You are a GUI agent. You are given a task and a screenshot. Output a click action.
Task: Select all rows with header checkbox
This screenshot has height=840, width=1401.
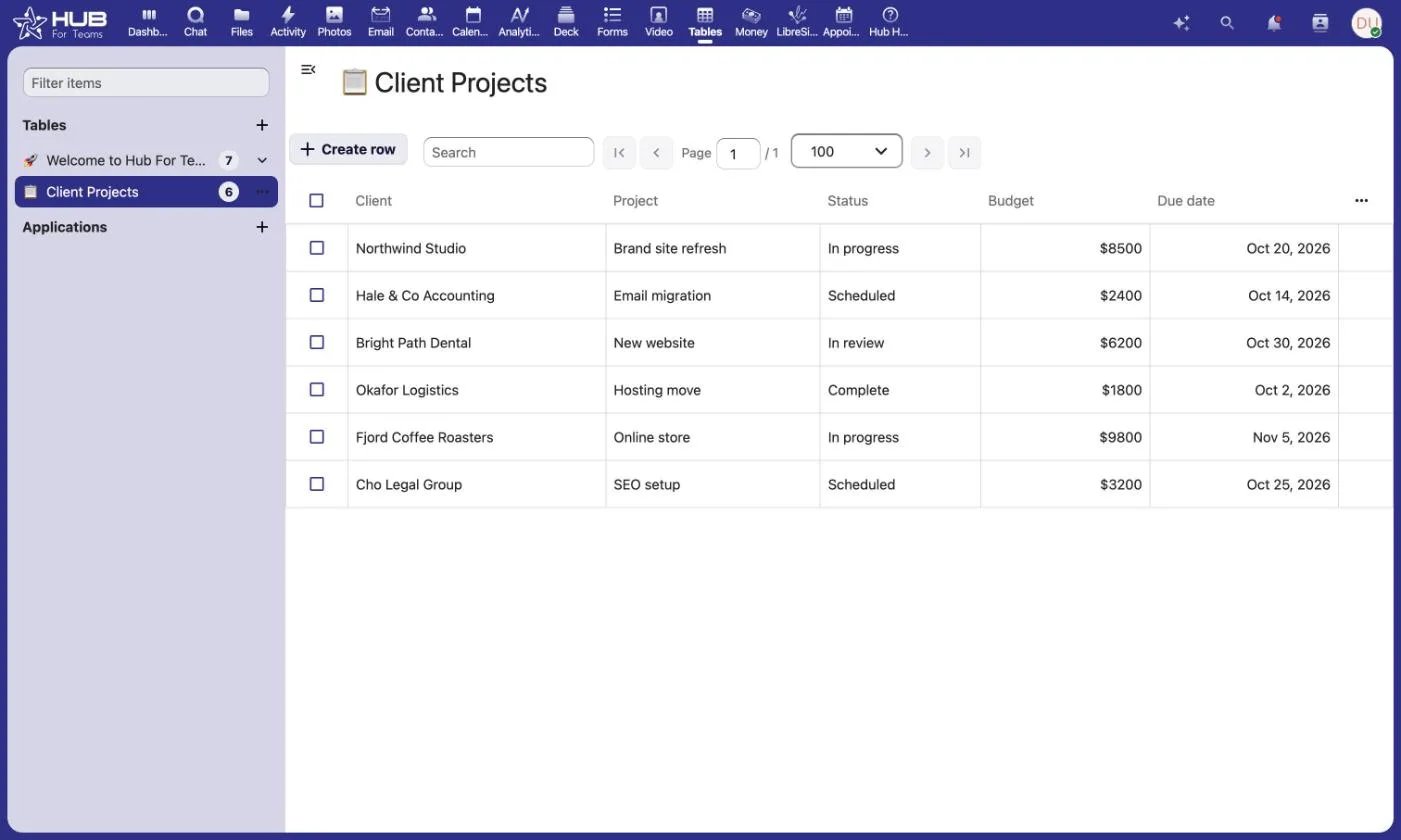pyautogui.click(x=316, y=200)
